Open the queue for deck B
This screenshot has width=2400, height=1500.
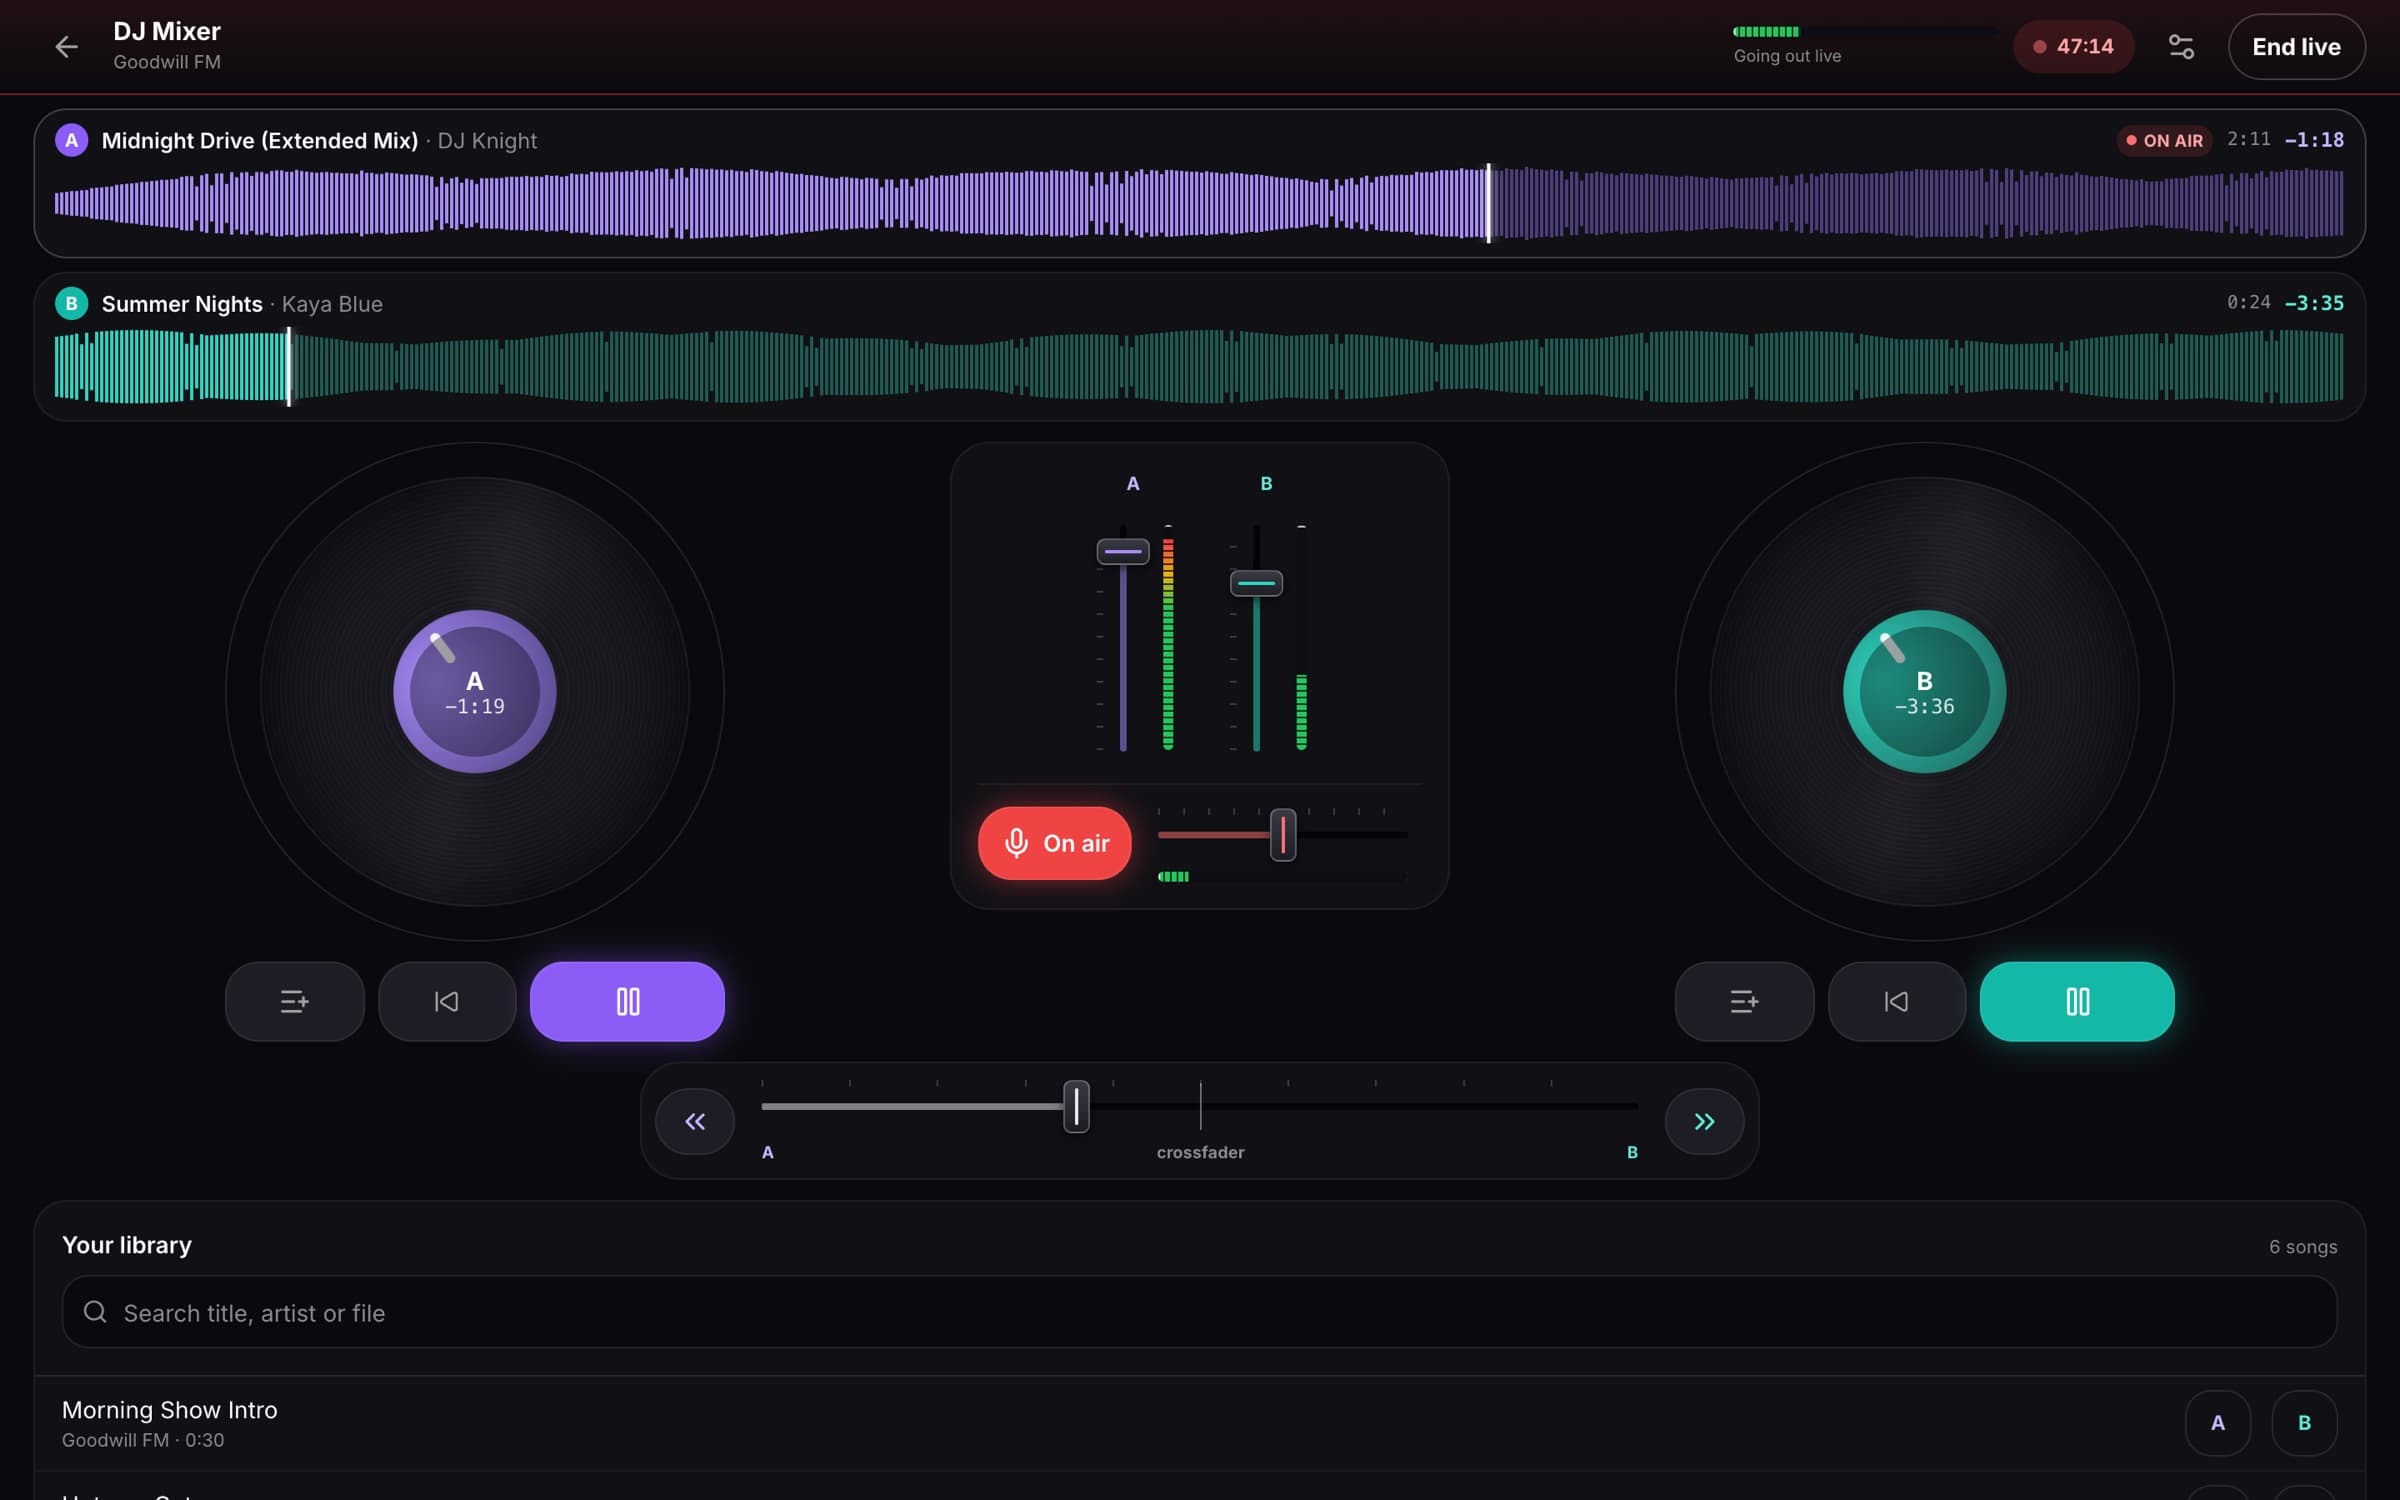pyautogui.click(x=1744, y=1001)
